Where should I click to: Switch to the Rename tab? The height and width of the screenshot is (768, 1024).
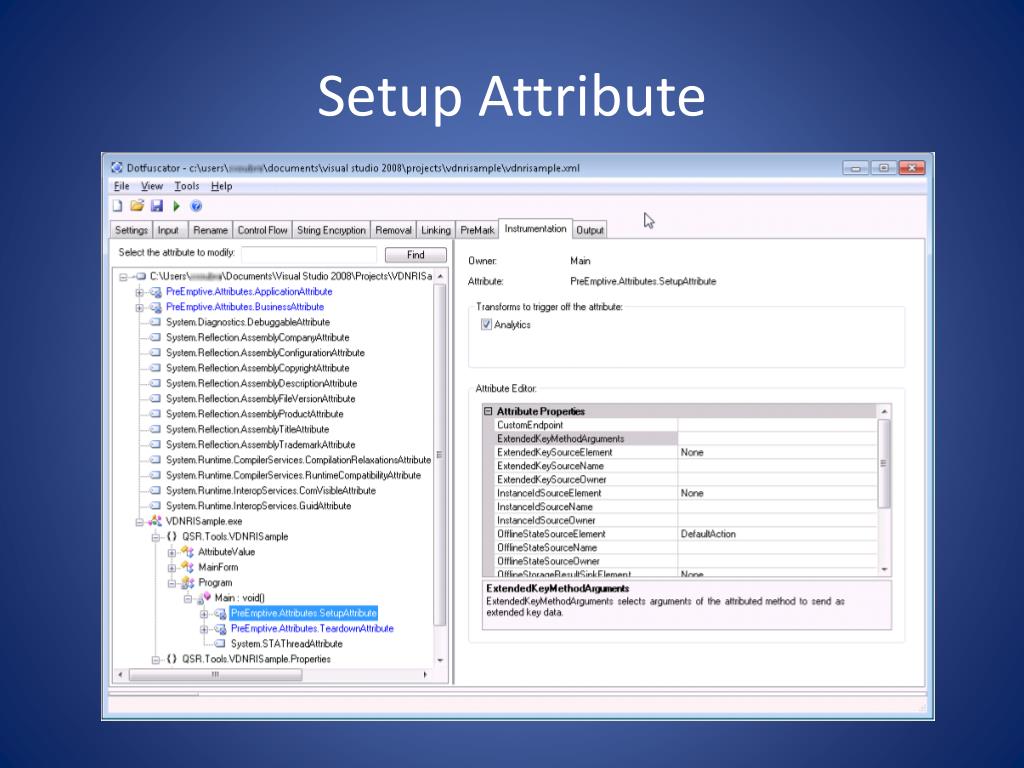(210, 231)
